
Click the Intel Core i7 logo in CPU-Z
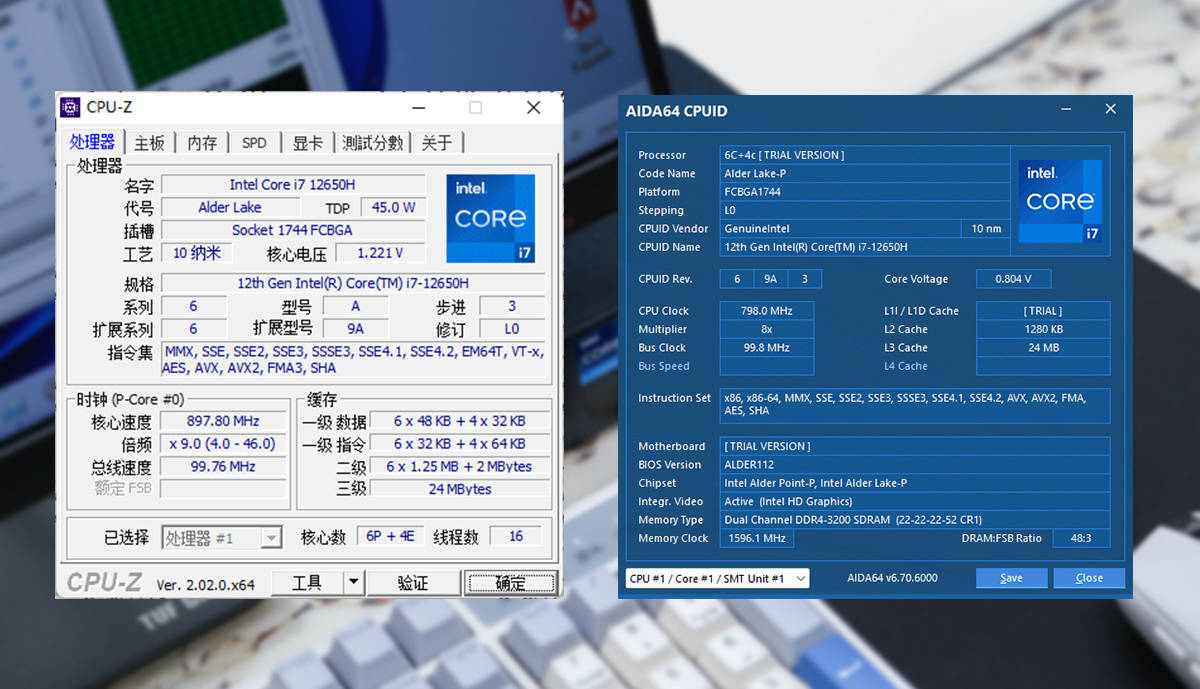[490, 219]
